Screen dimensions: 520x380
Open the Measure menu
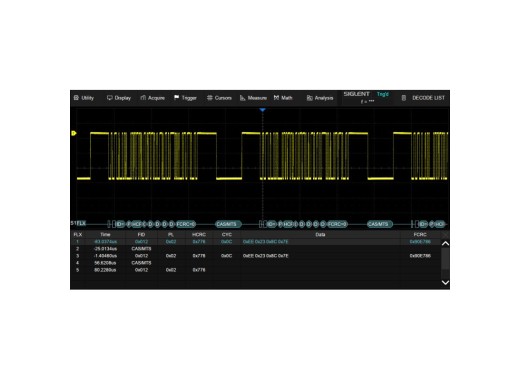click(253, 98)
